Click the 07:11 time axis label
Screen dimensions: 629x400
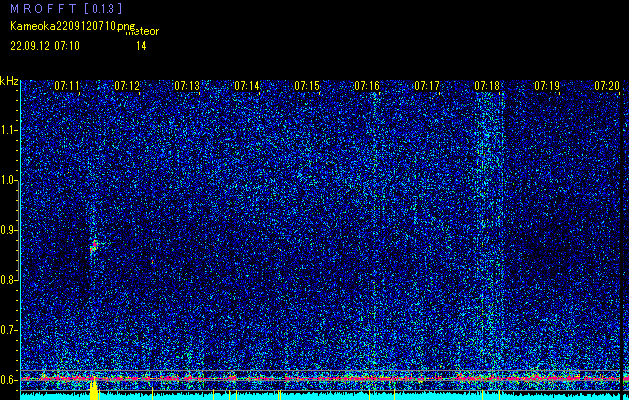tap(67, 86)
